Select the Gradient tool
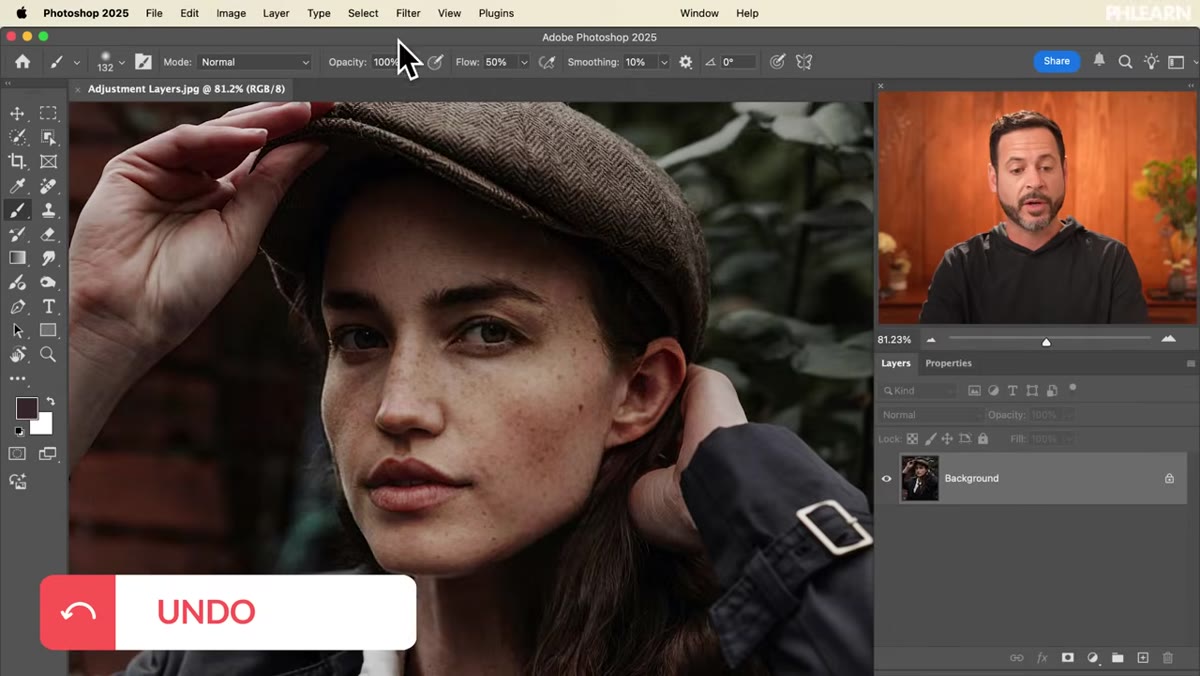Viewport: 1200px width, 676px height. [17, 258]
